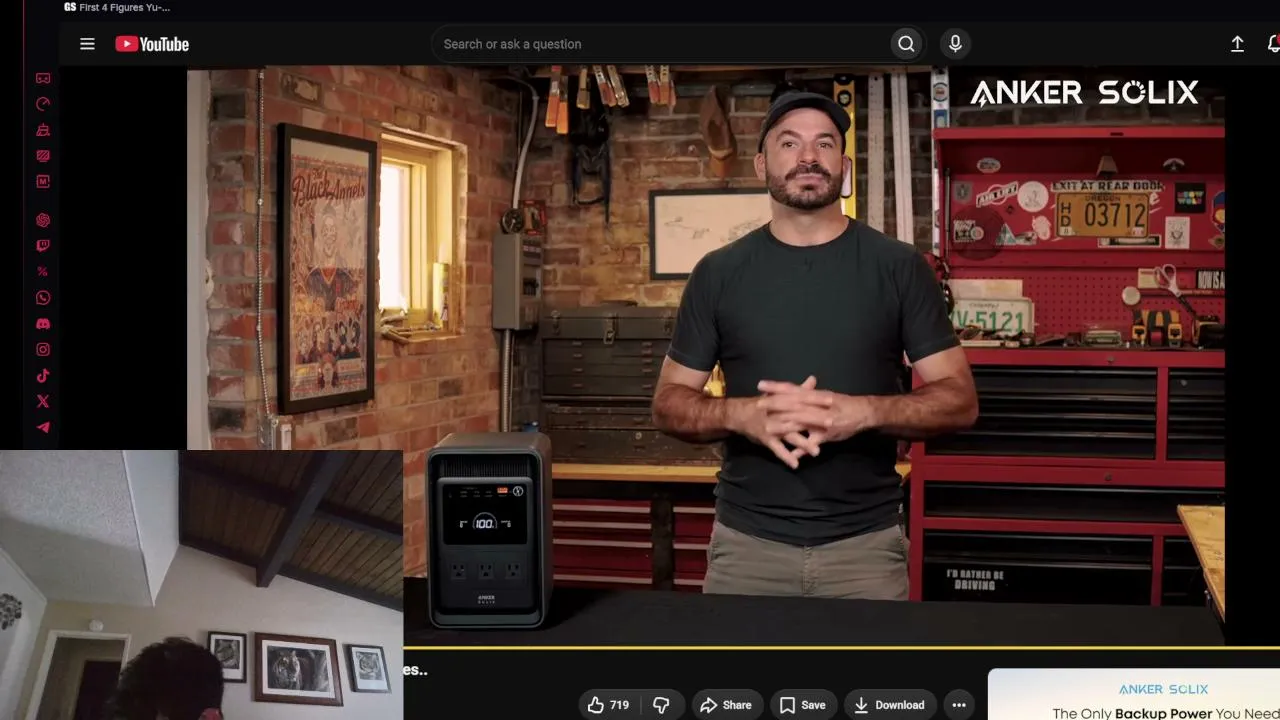This screenshot has width=1280, height=720.
Task: Download the video
Action: pos(889,705)
